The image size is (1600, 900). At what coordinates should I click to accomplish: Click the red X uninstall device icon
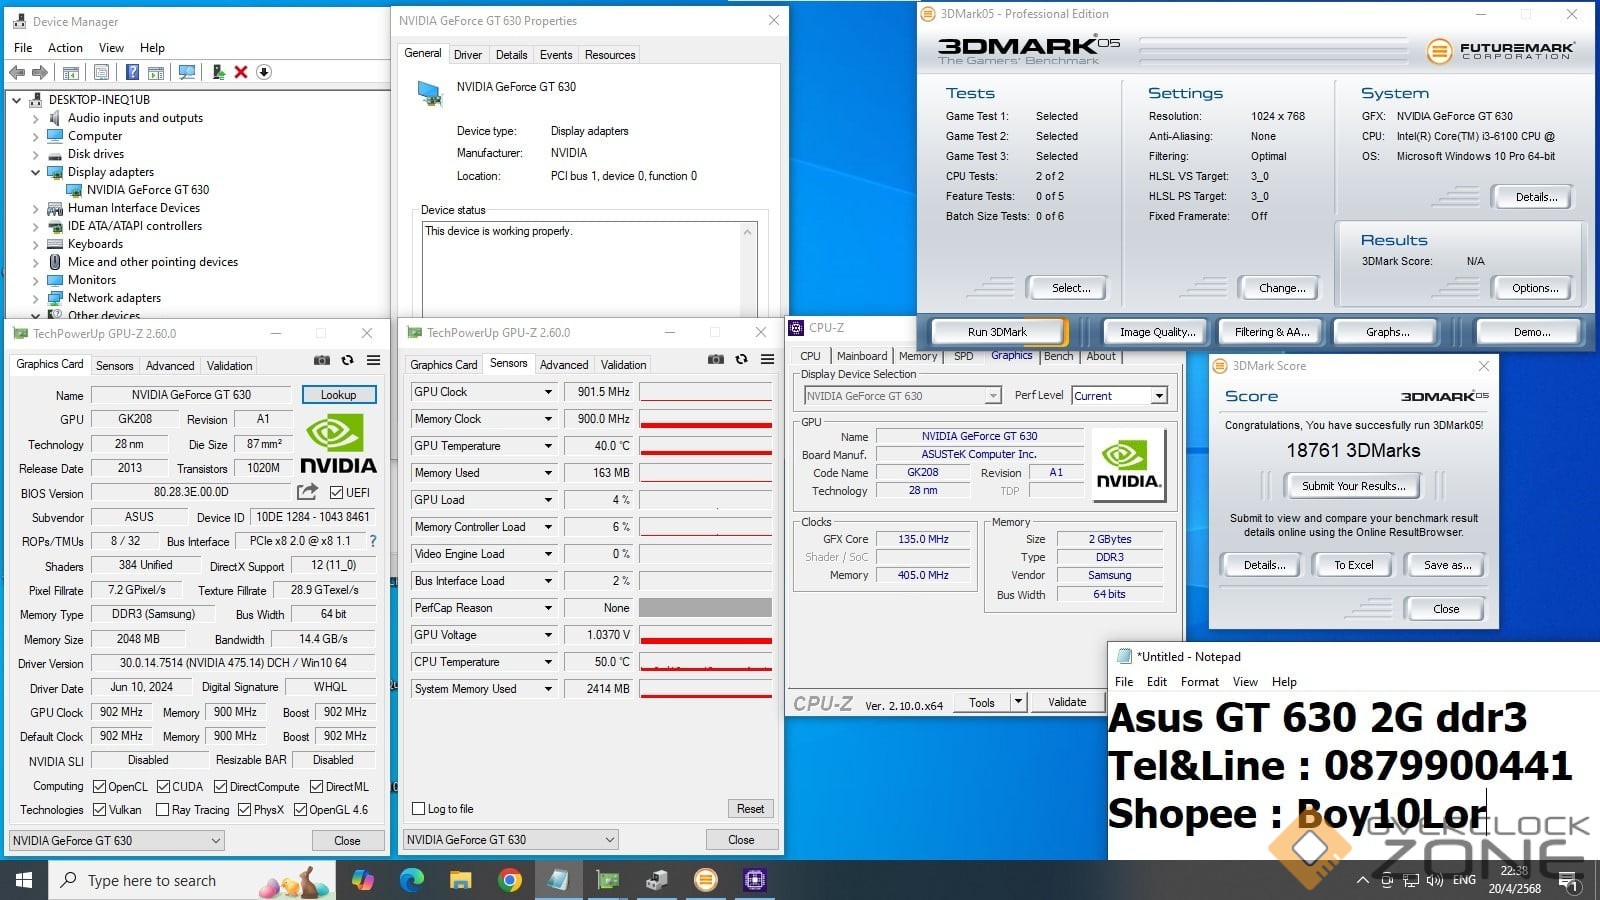pyautogui.click(x=241, y=72)
